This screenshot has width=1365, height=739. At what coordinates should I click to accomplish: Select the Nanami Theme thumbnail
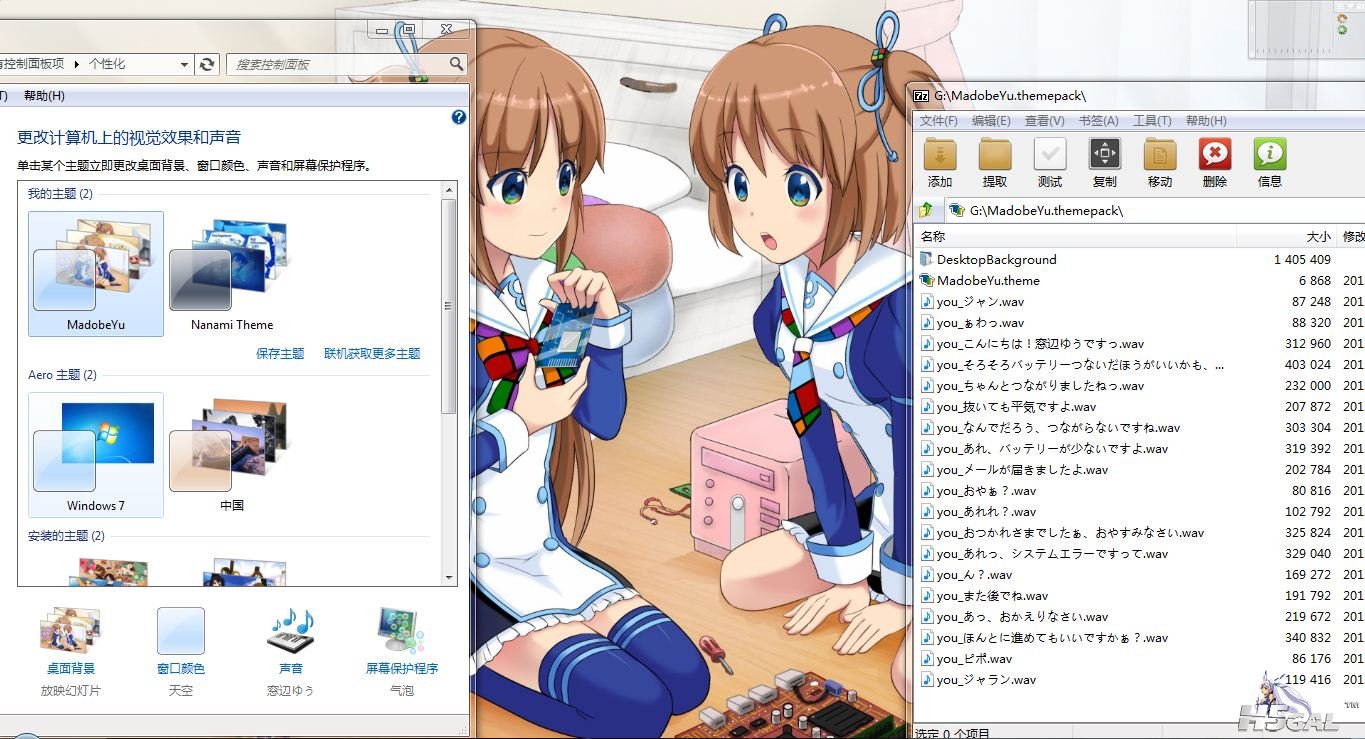[232, 274]
